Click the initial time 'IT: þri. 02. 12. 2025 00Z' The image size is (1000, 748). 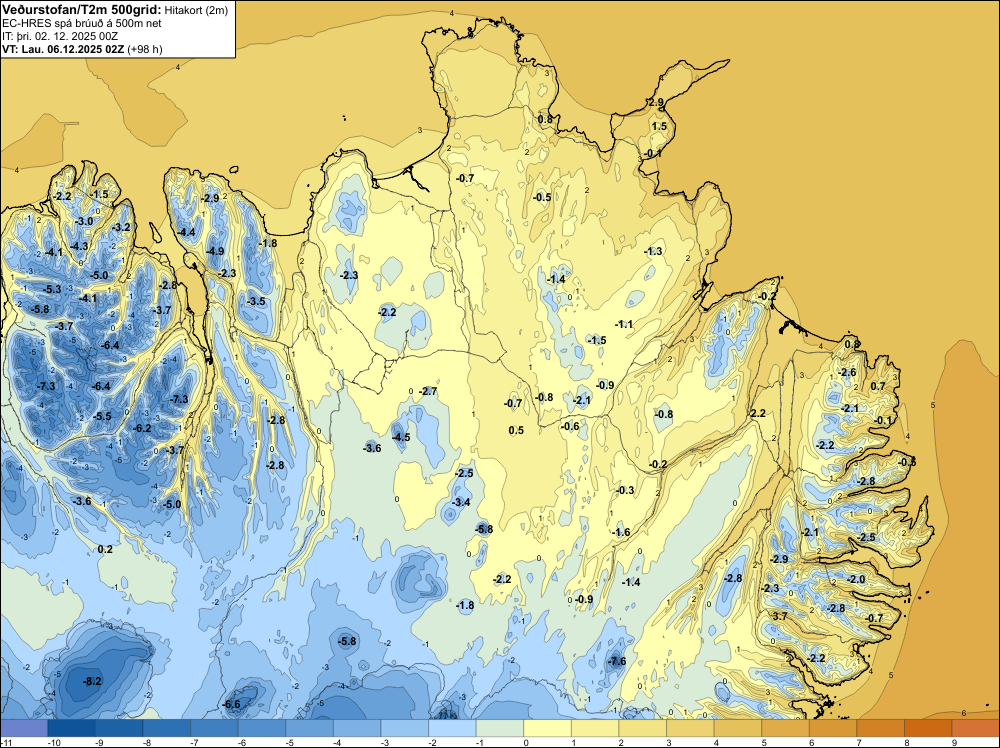[60, 36]
